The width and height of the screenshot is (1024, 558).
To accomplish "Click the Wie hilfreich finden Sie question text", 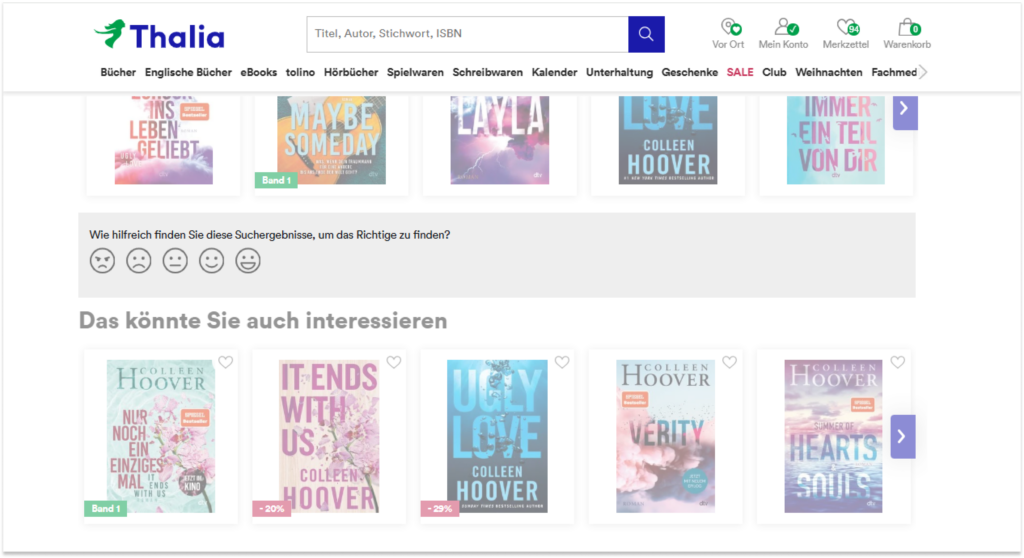I will [x=270, y=235].
